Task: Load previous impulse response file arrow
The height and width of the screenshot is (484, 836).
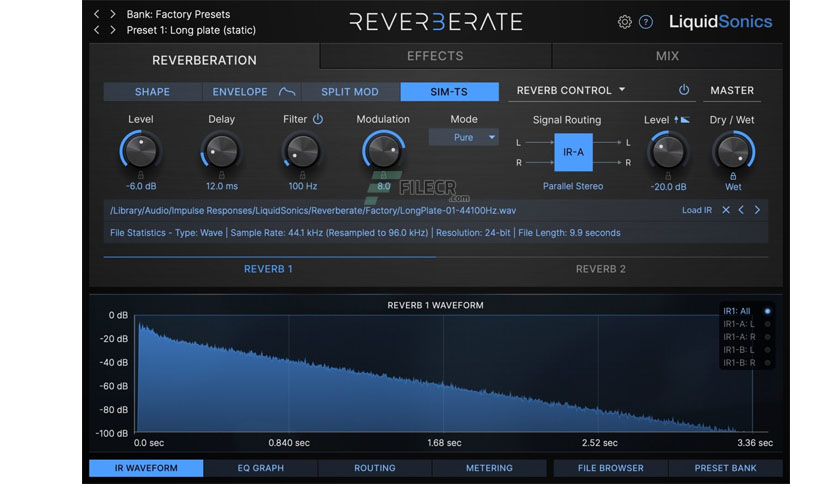Action: tap(741, 210)
